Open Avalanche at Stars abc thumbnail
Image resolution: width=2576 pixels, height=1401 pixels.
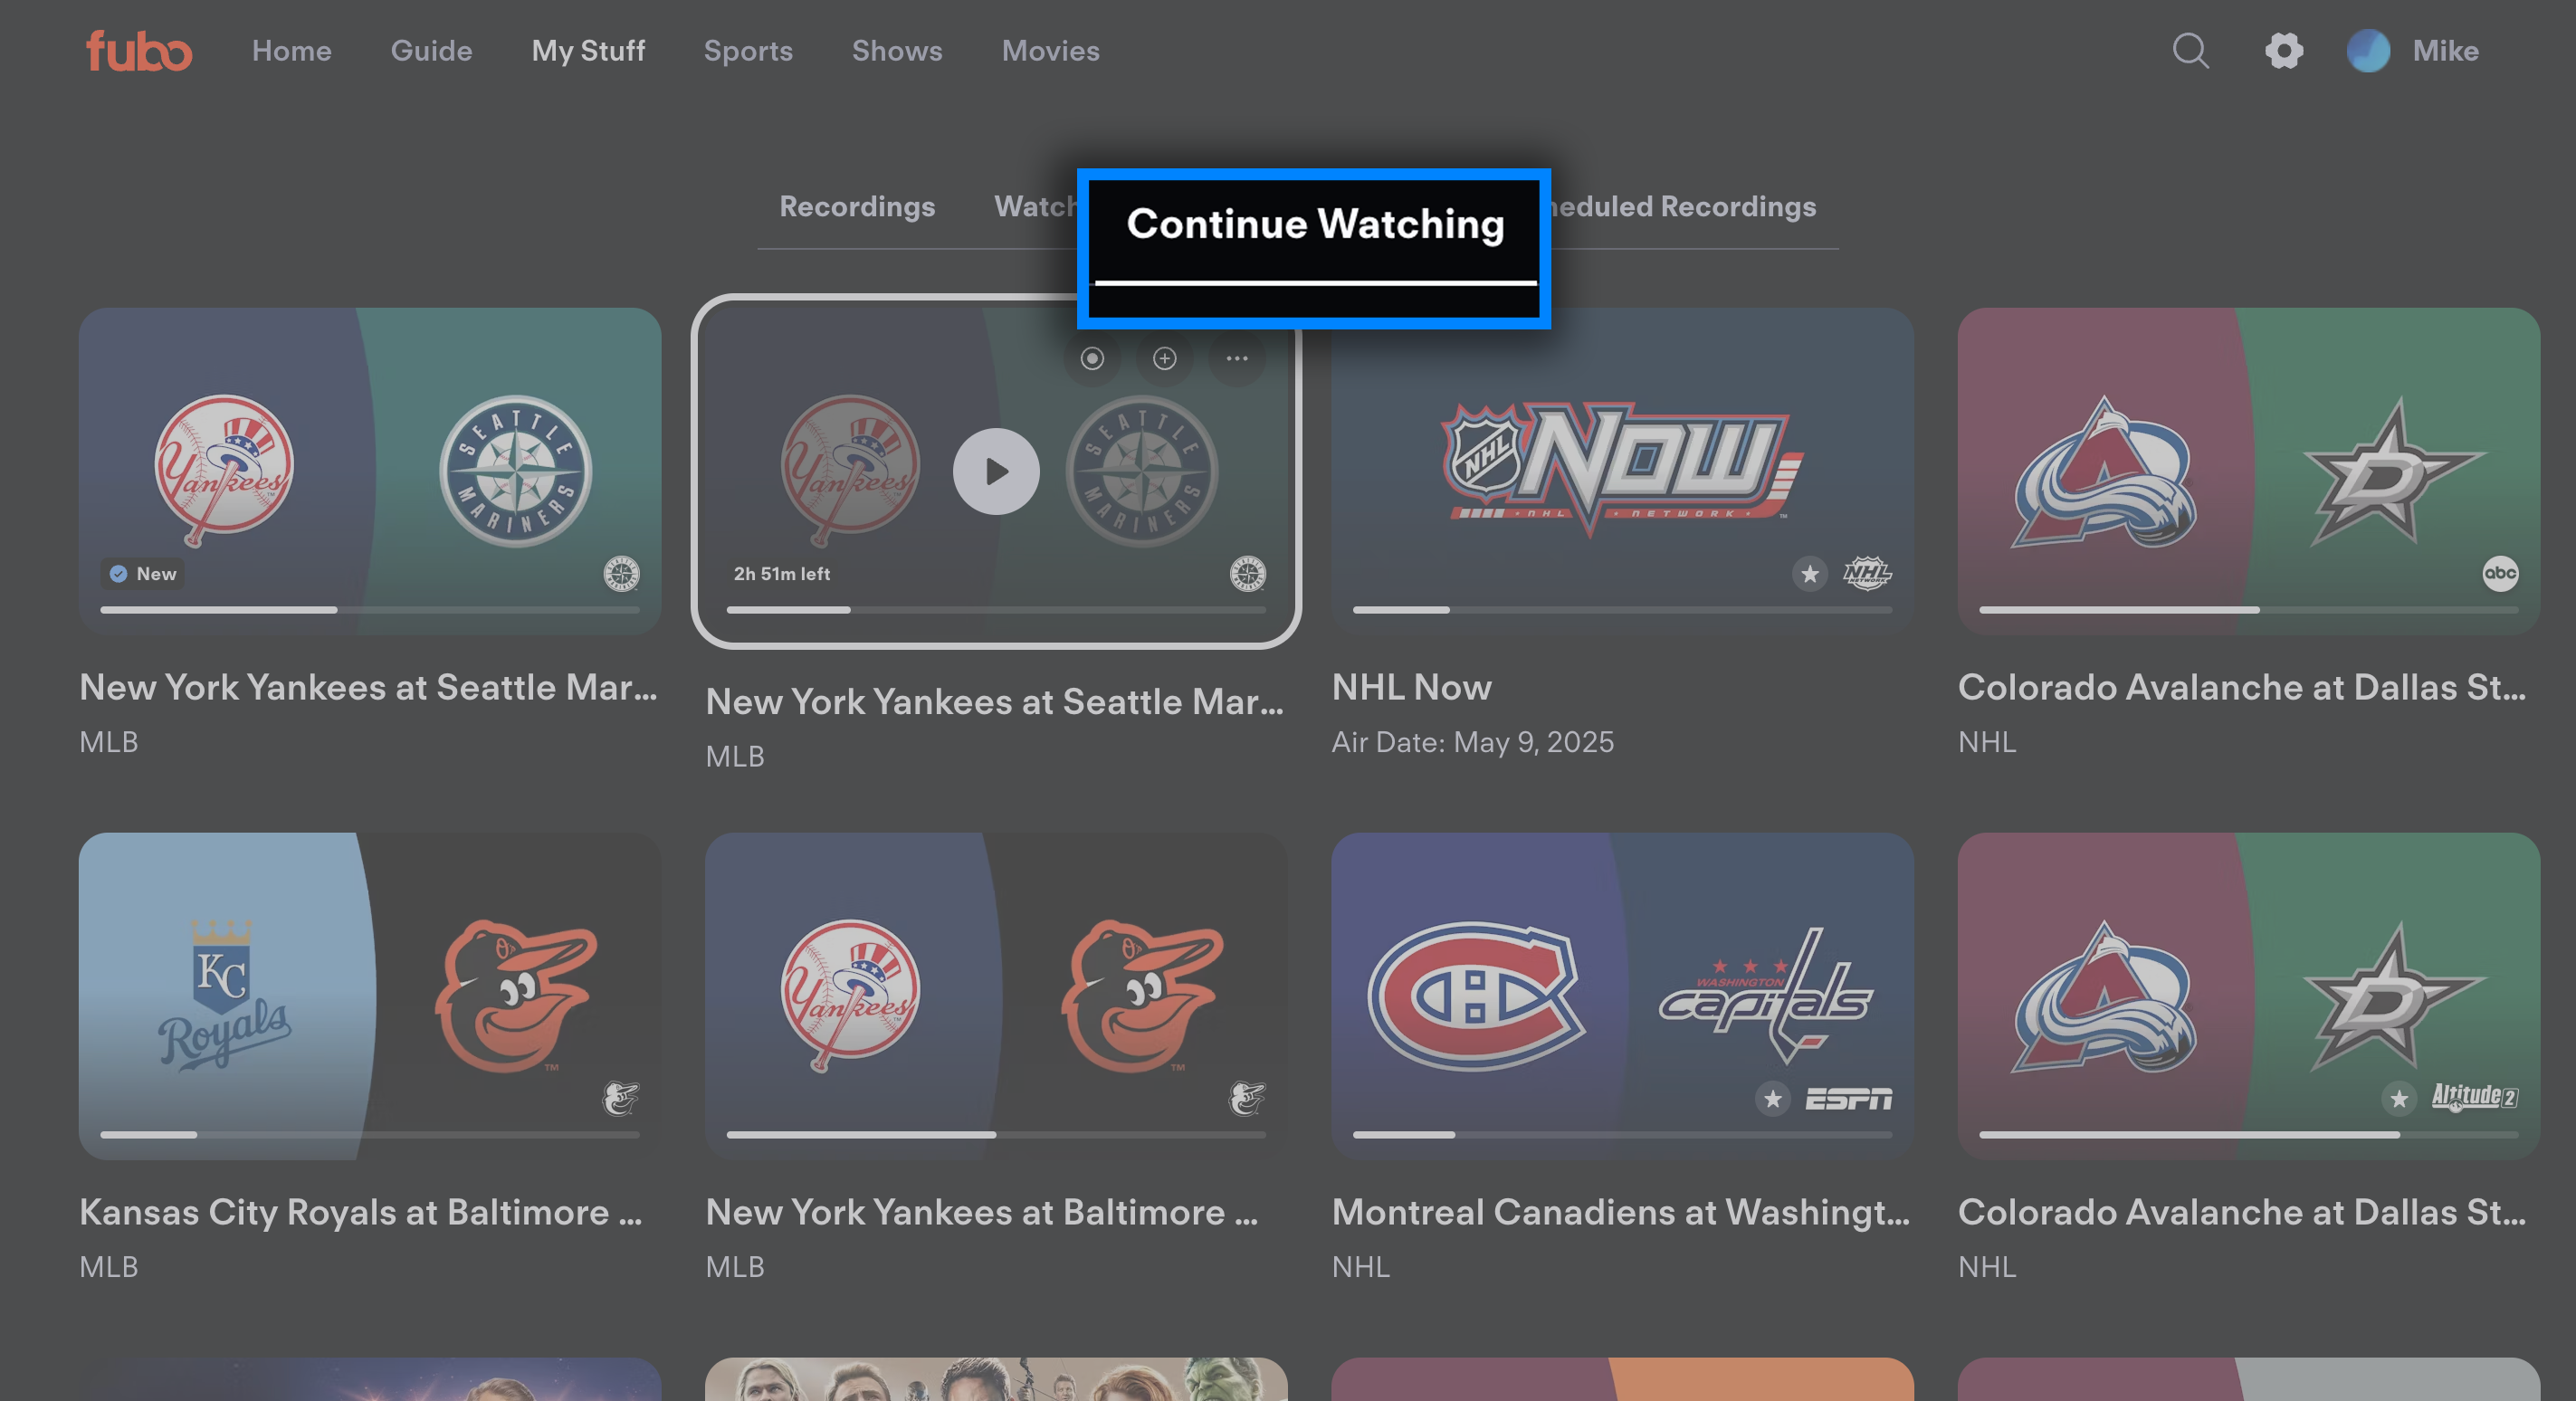(2248, 471)
